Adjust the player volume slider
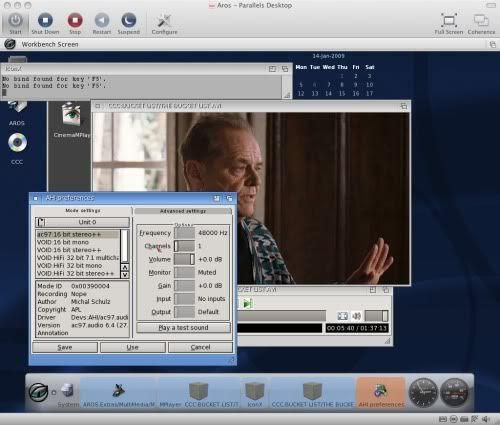The image size is (500, 425). pyautogui.click(x=377, y=316)
